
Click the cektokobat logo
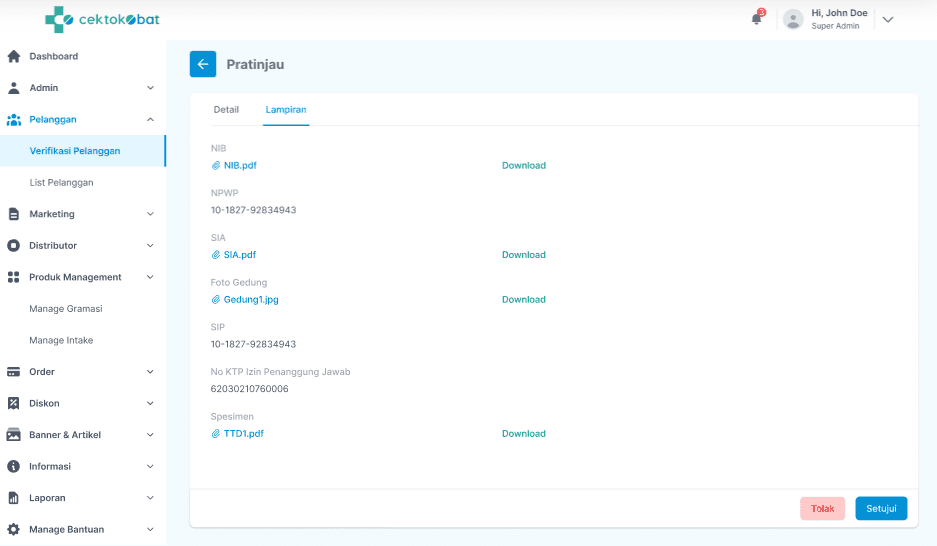tap(102, 19)
